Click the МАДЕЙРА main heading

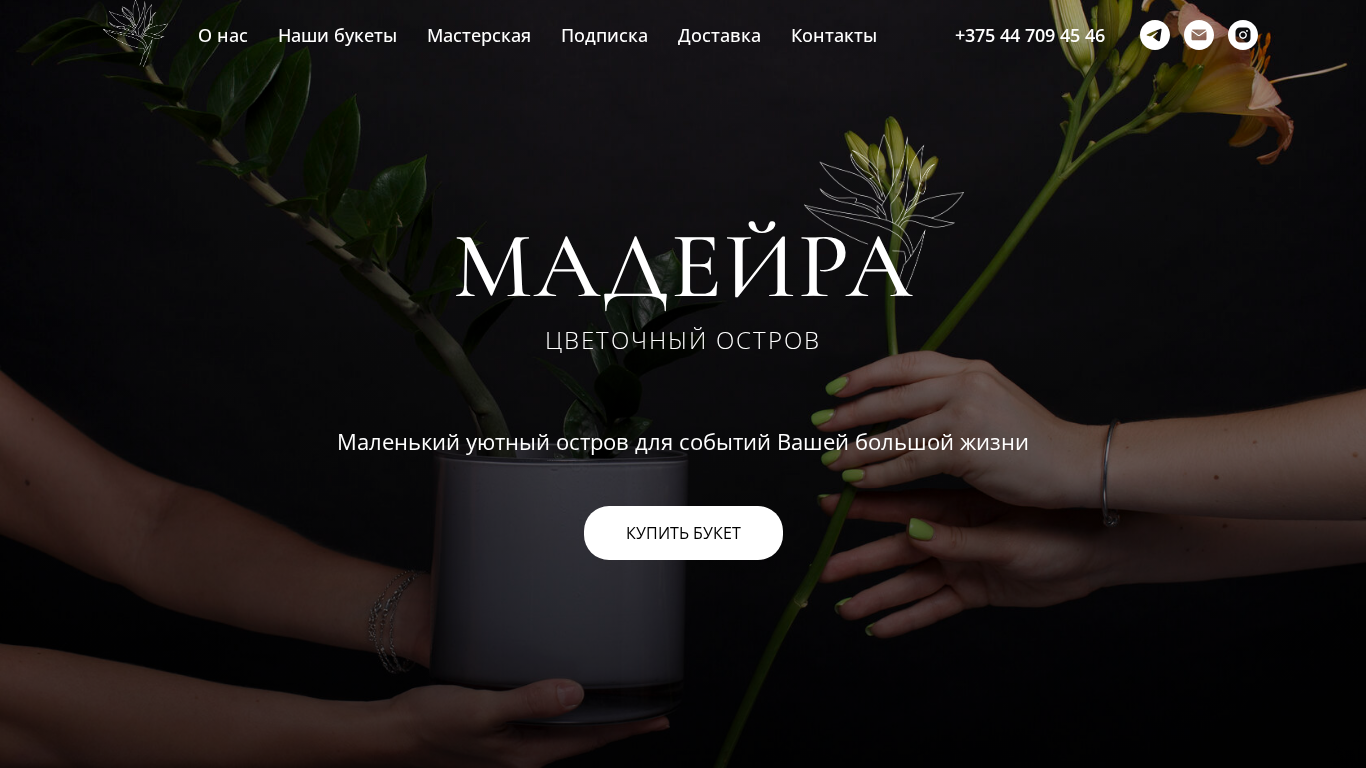click(684, 268)
